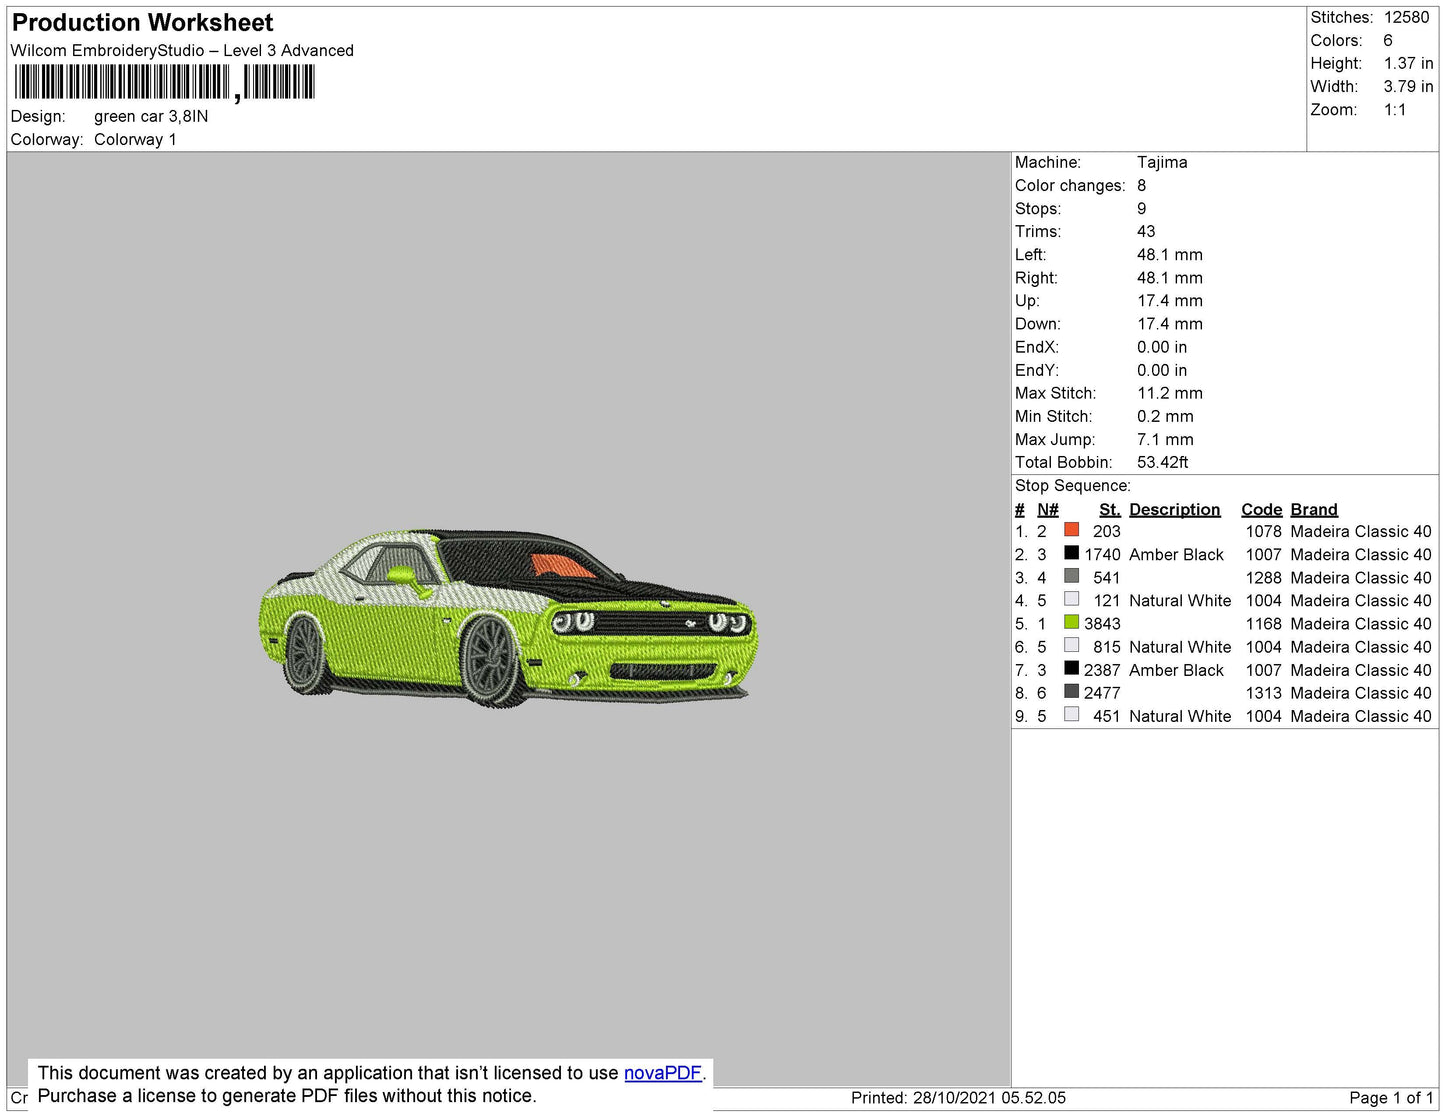Click the Stitches value 12580
Screen dimensions: 1445x1117
tap(1406, 18)
